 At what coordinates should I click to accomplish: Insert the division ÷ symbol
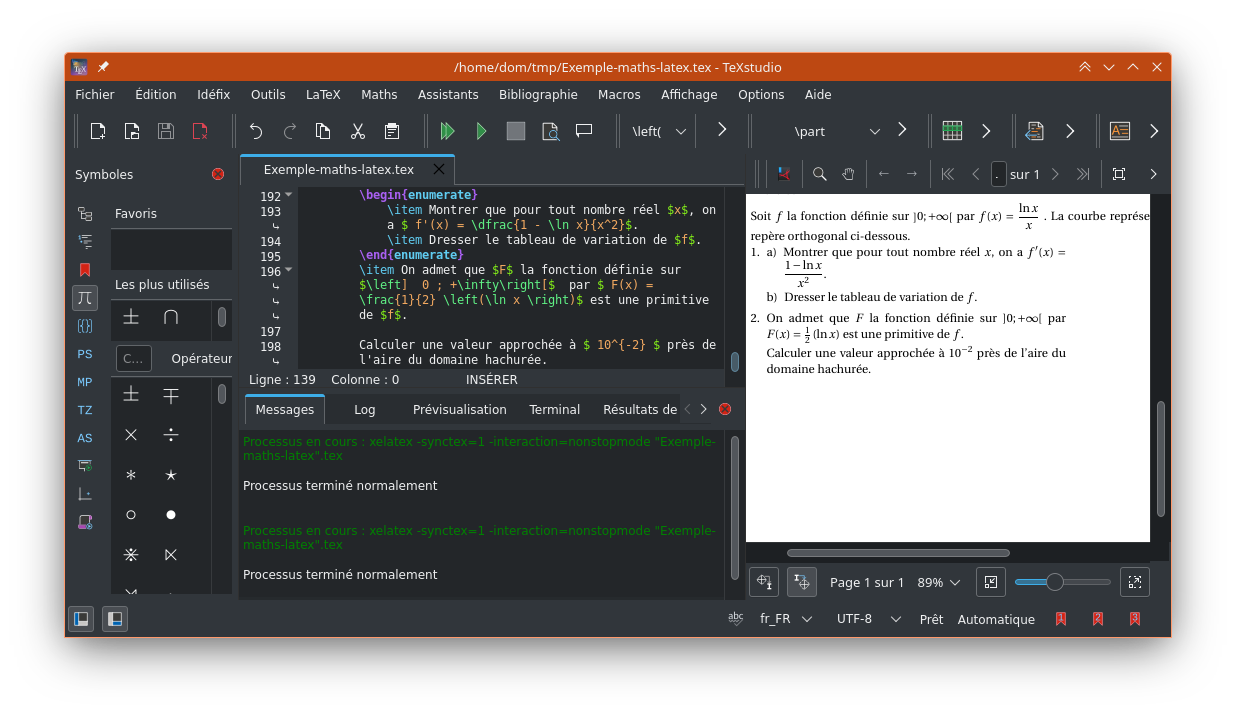pyautogui.click(x=171, y=435)
